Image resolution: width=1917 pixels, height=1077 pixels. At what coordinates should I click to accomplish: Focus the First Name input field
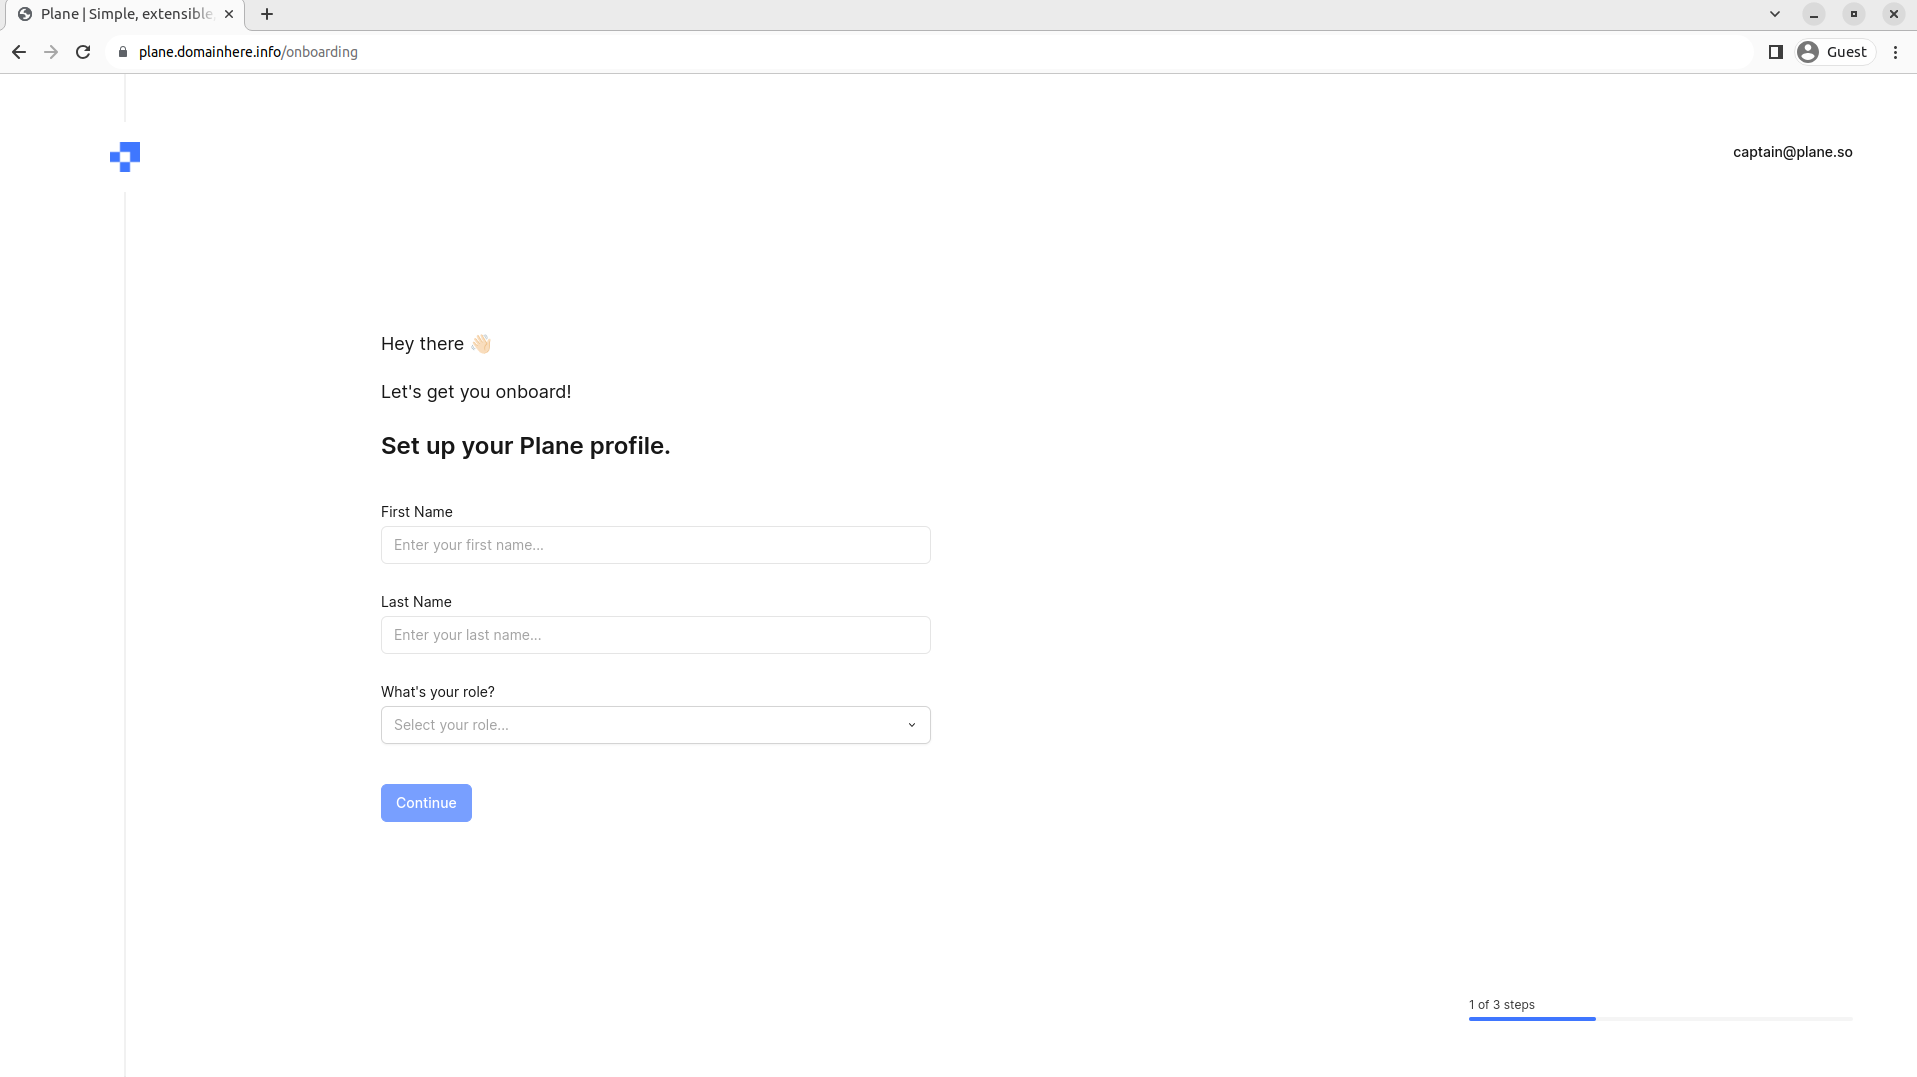click(x=655, y=545)
